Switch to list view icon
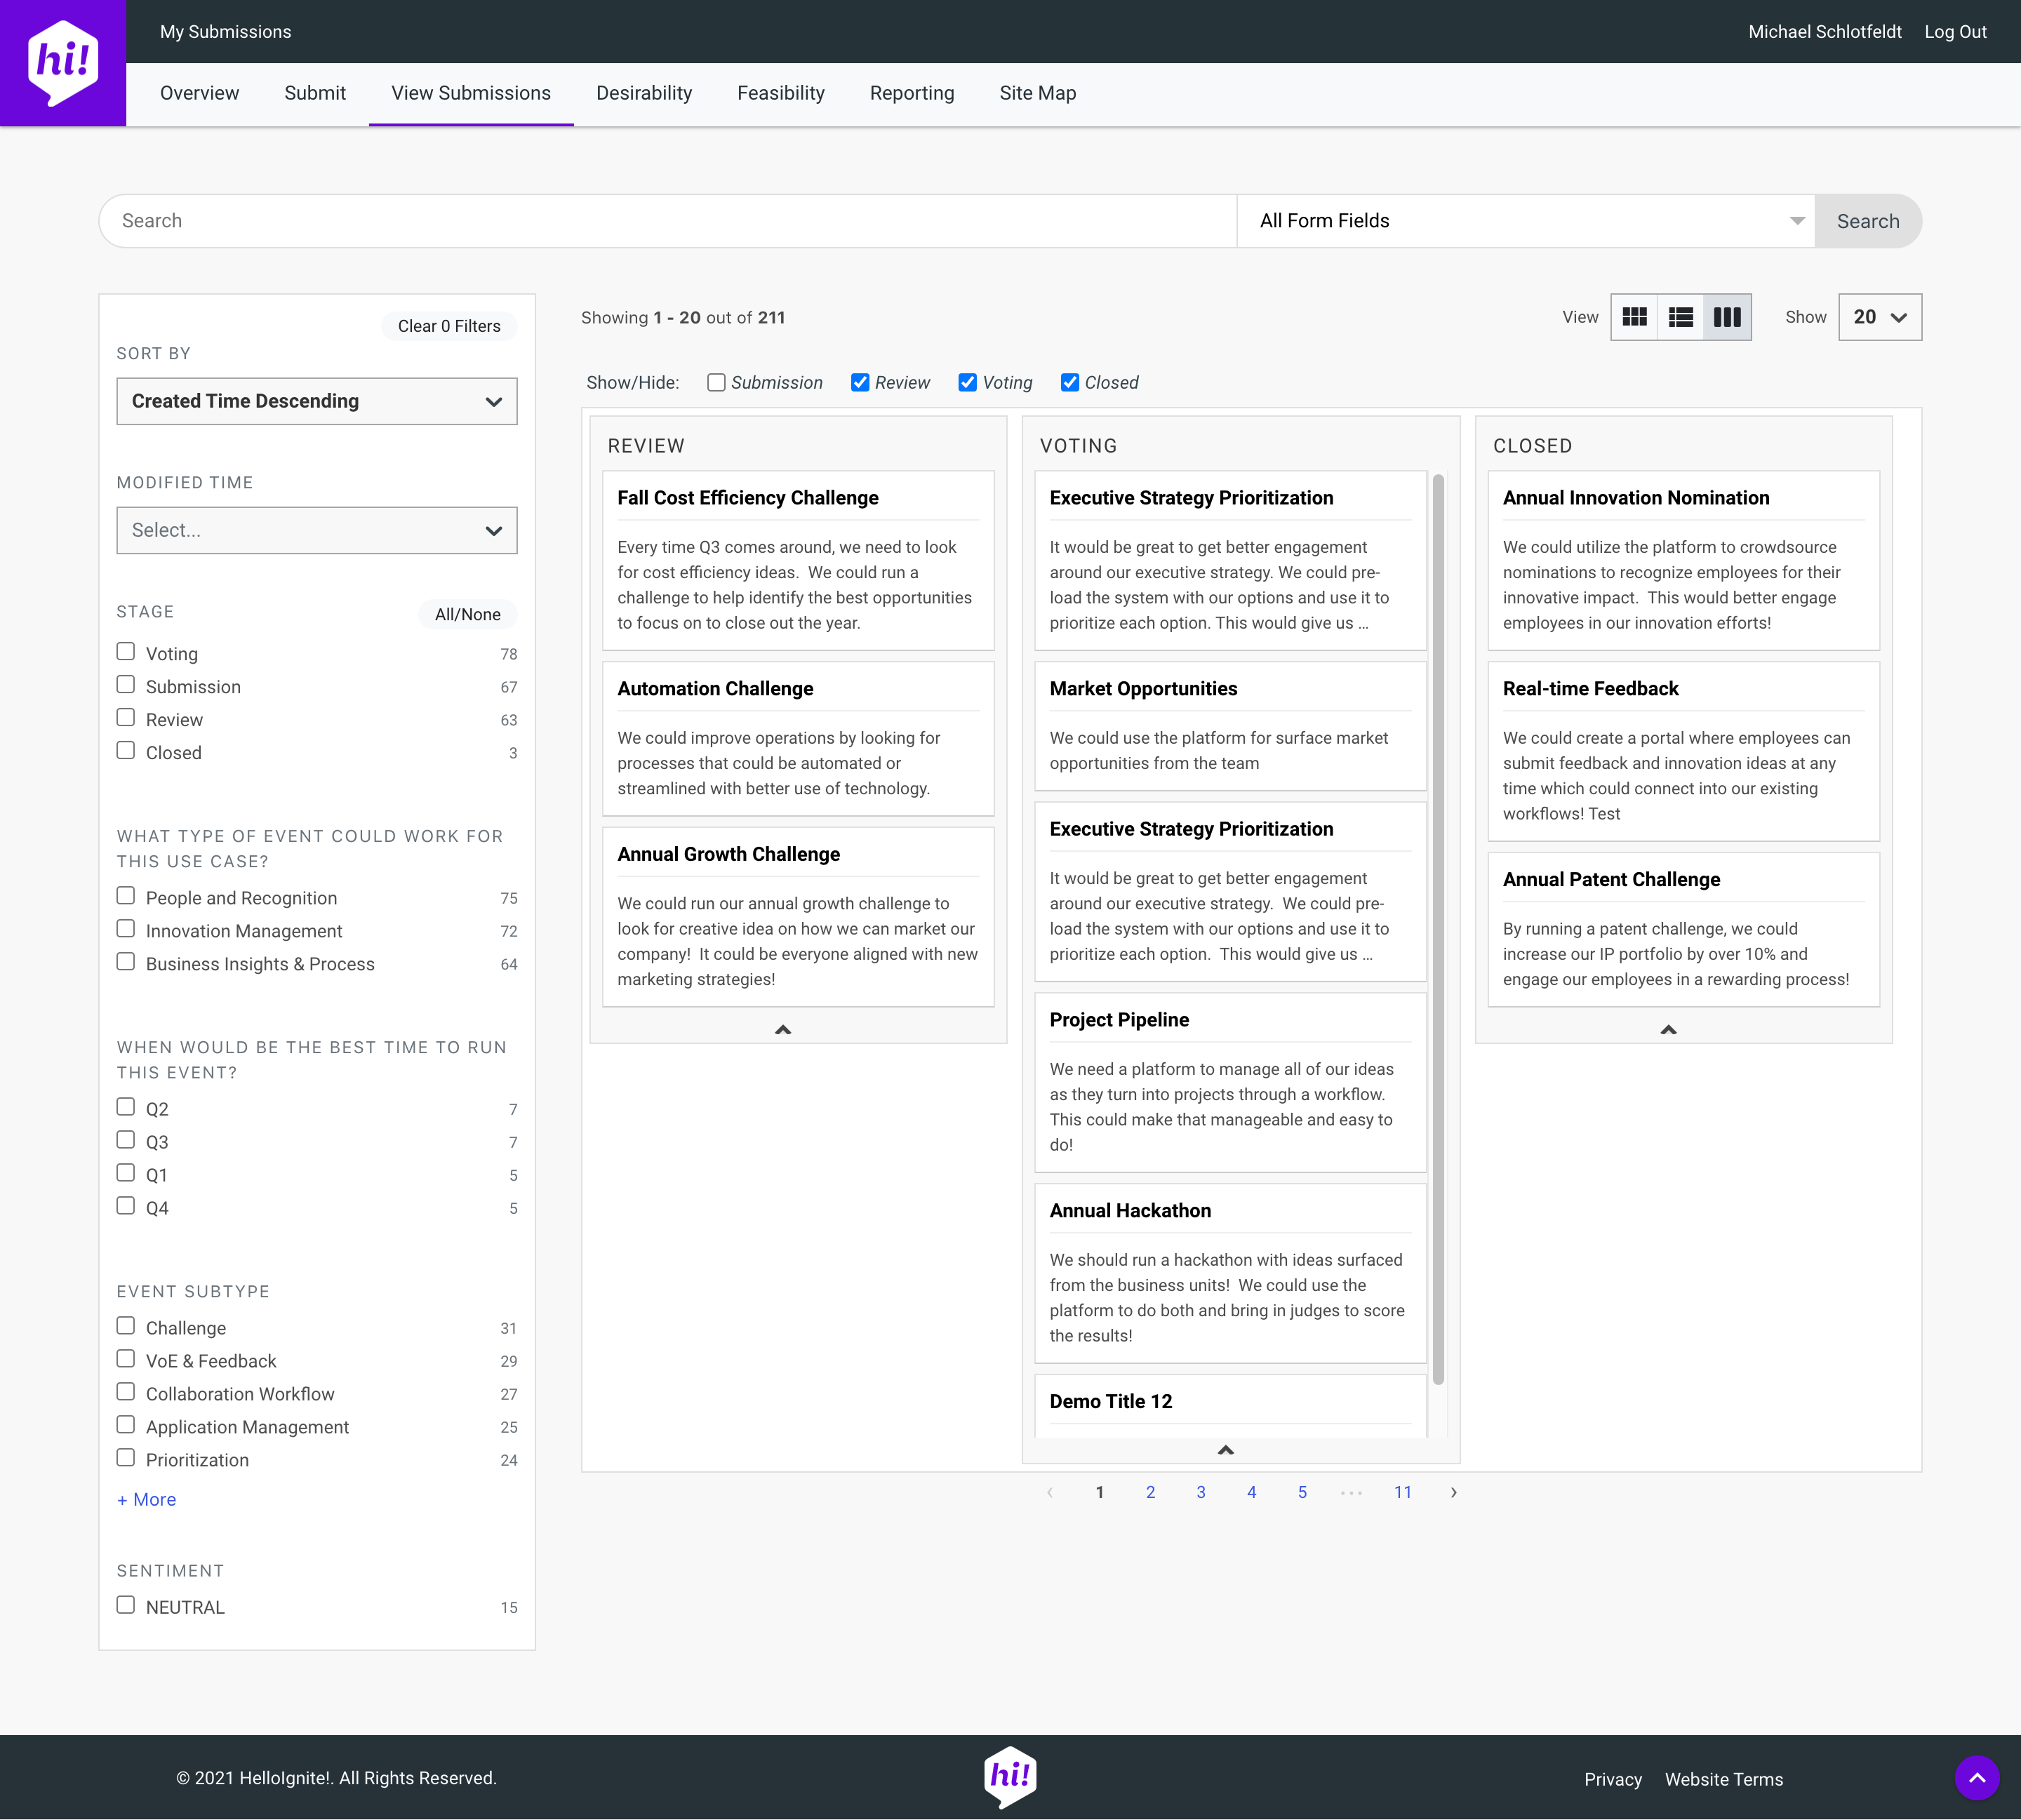Screen dimensions: 2021x1820 point(1681,317)
